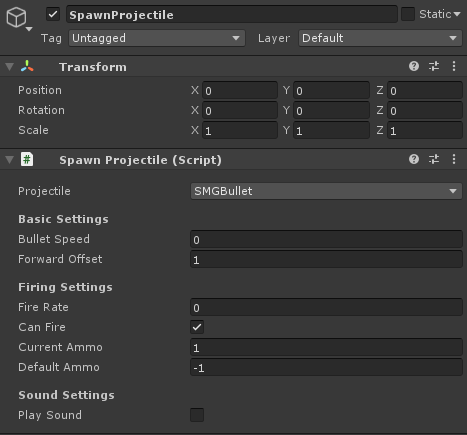467x435 pixels.
Task: Click the C# script icon
Action: (x=27, y=159)
